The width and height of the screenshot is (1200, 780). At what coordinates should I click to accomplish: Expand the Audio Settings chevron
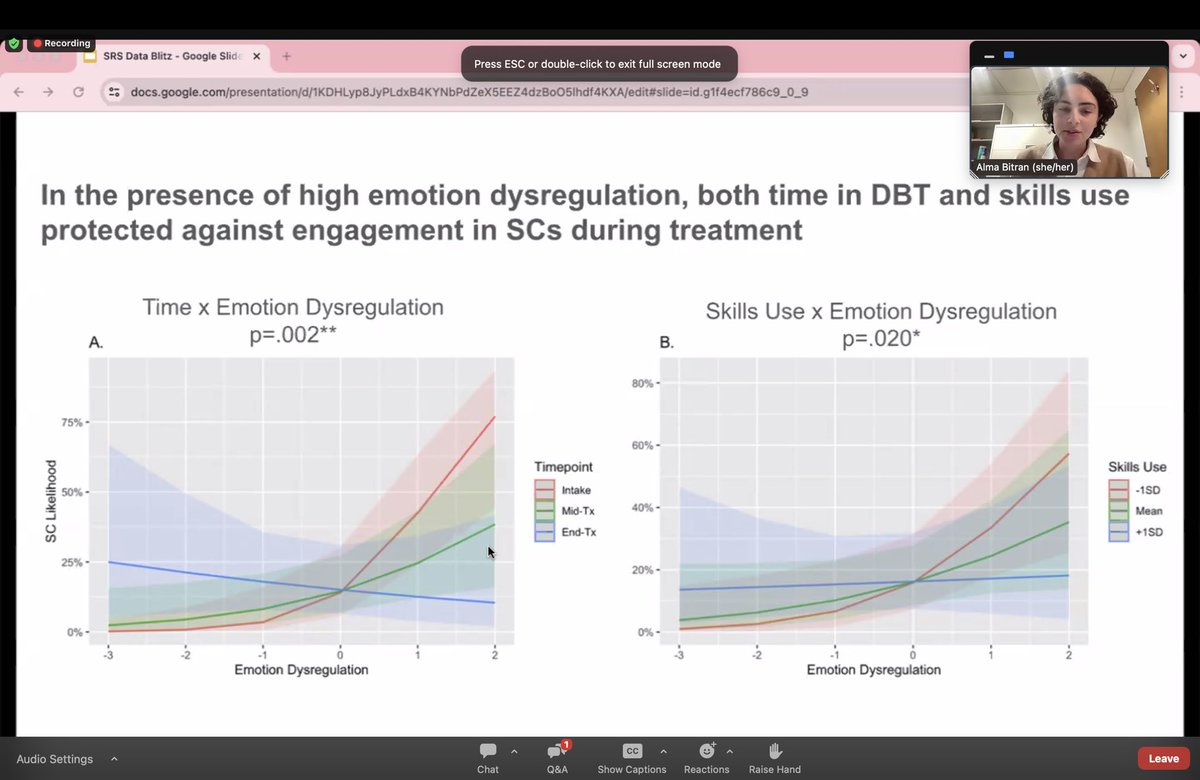point(113,759)
